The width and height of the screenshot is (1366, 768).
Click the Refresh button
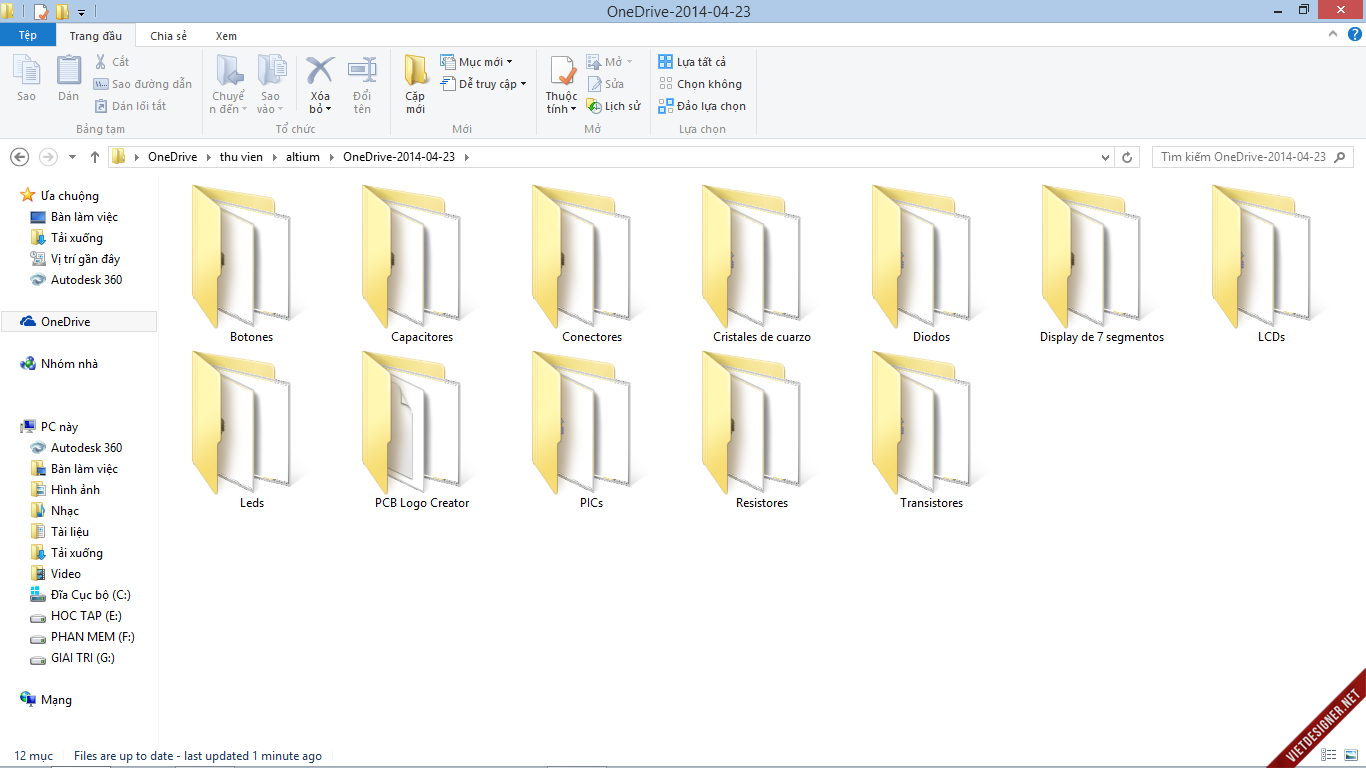1128,157
